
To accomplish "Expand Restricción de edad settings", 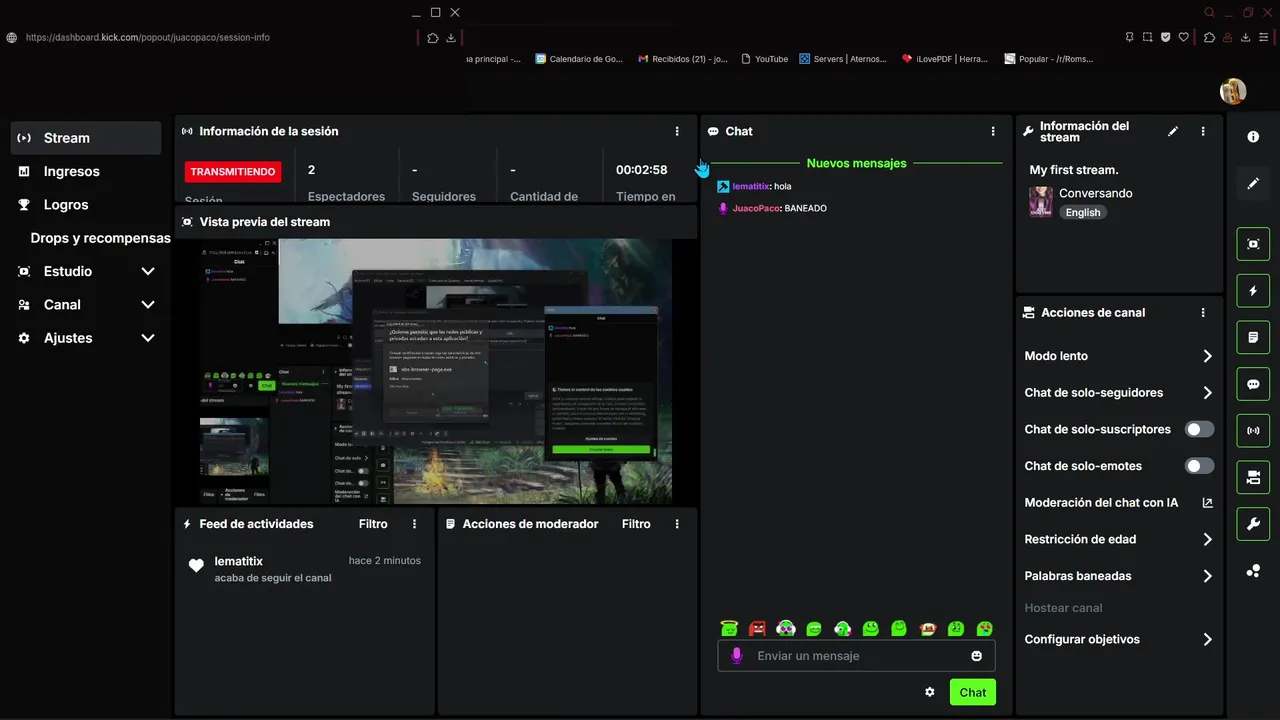I will tap(1119, 539).
